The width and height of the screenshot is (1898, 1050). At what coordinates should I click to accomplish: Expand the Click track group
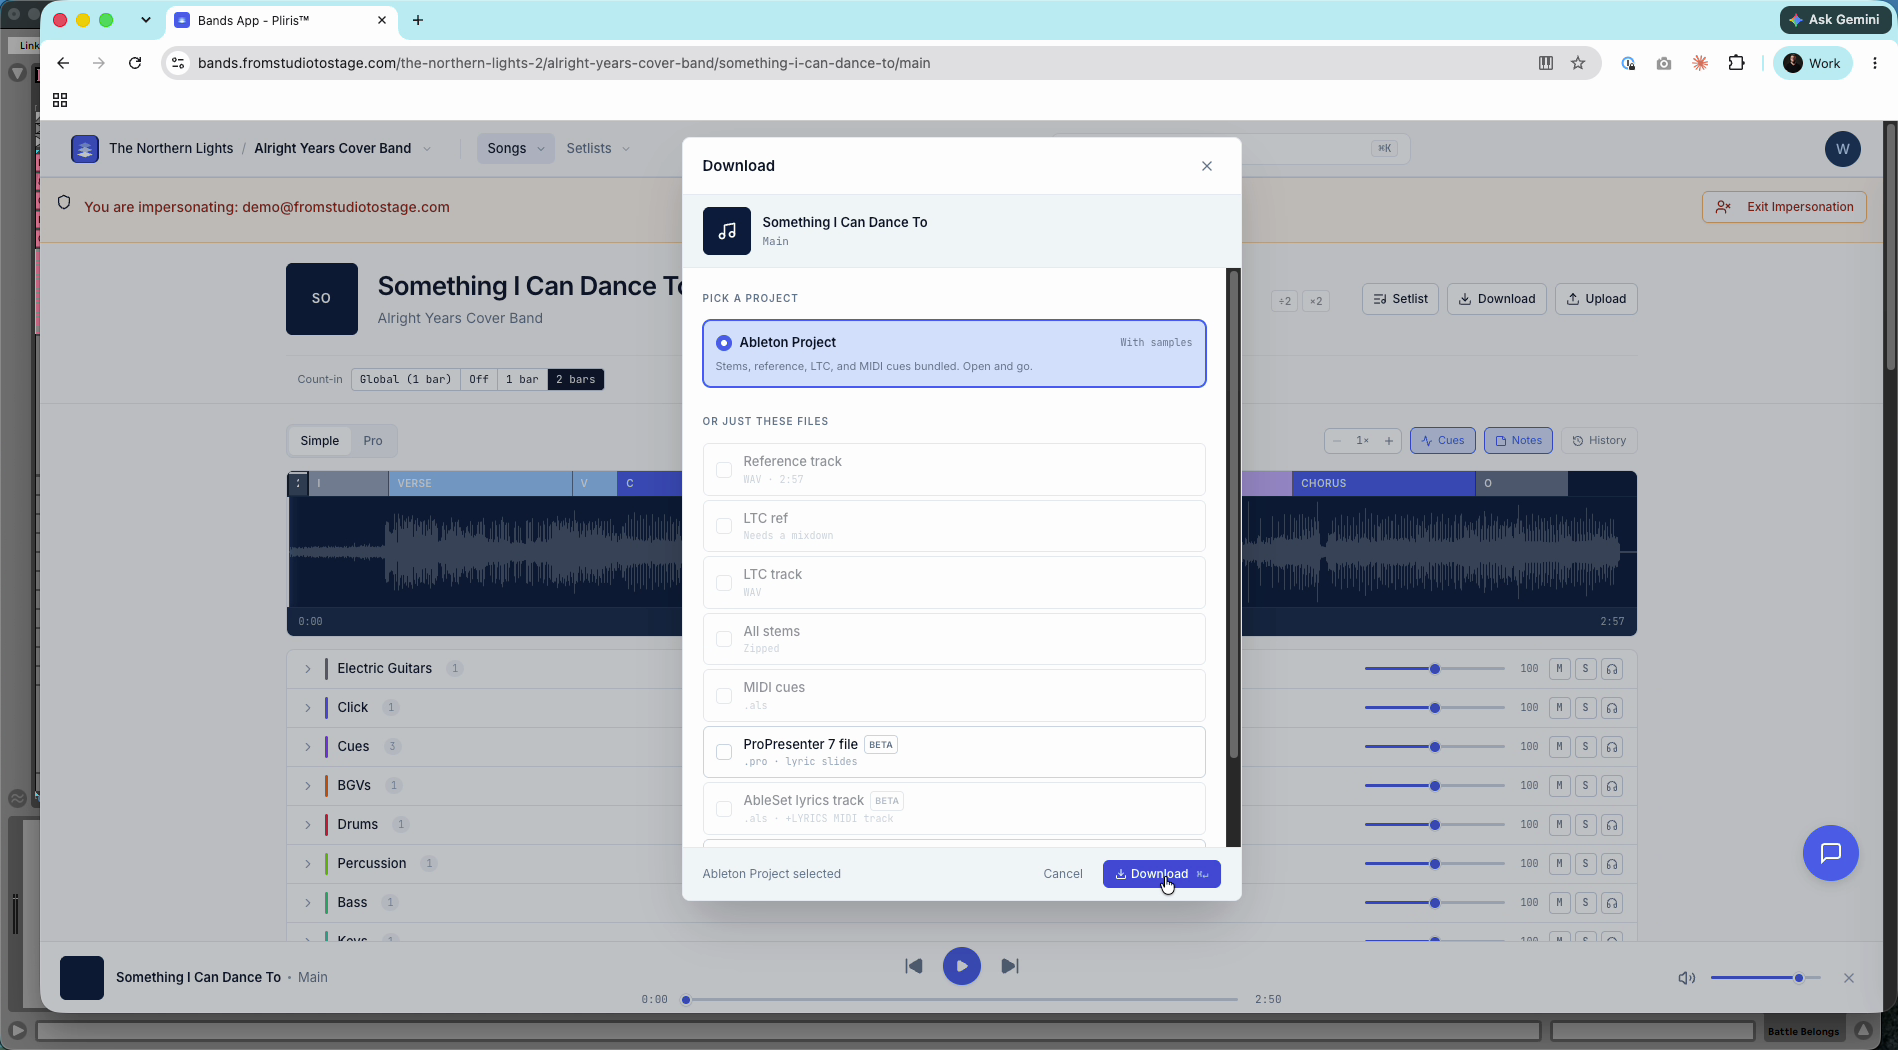308,708
